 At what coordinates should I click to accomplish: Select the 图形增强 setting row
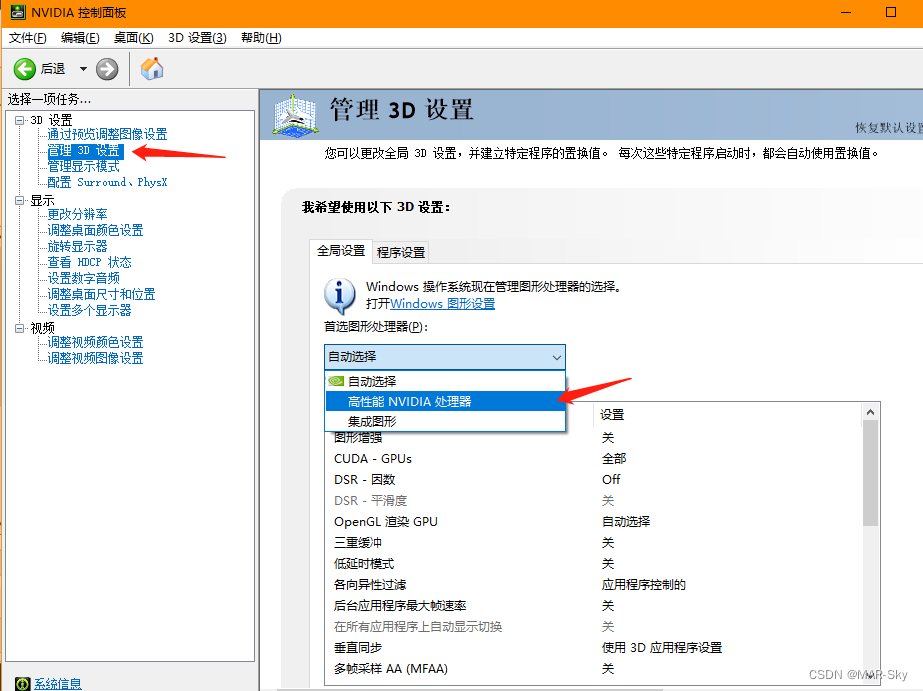(593, 437)
